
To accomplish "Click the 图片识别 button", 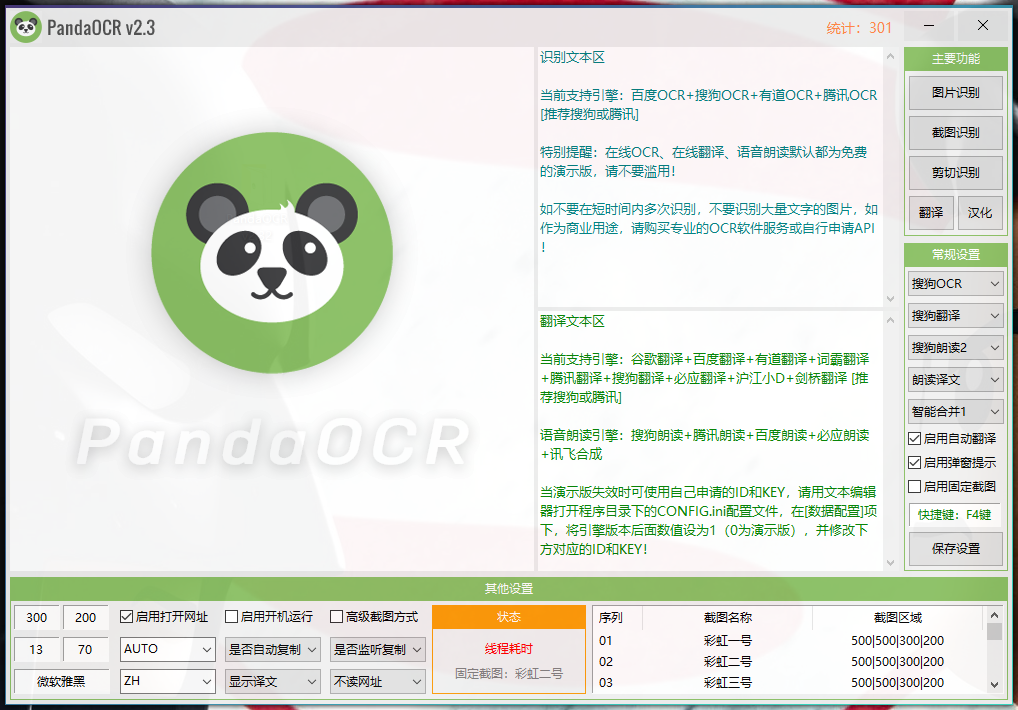I will [x=955, y=93].
